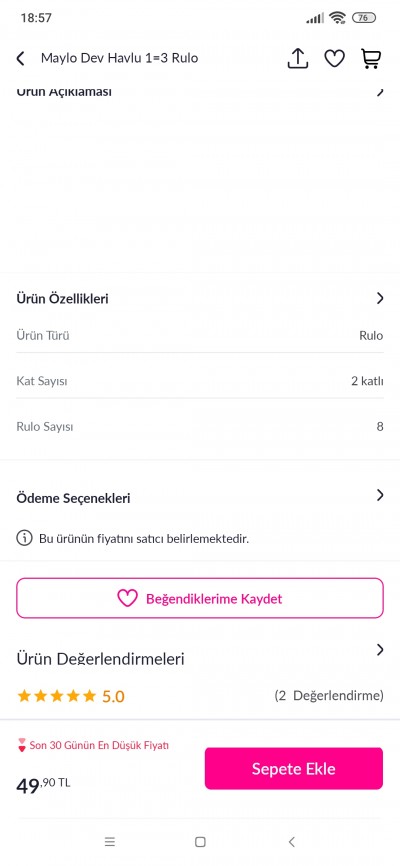This screenshot has width=400, height=866.
Task: Expand Ödeme Seçenekleri chevron
Action: tap(380, 495)
